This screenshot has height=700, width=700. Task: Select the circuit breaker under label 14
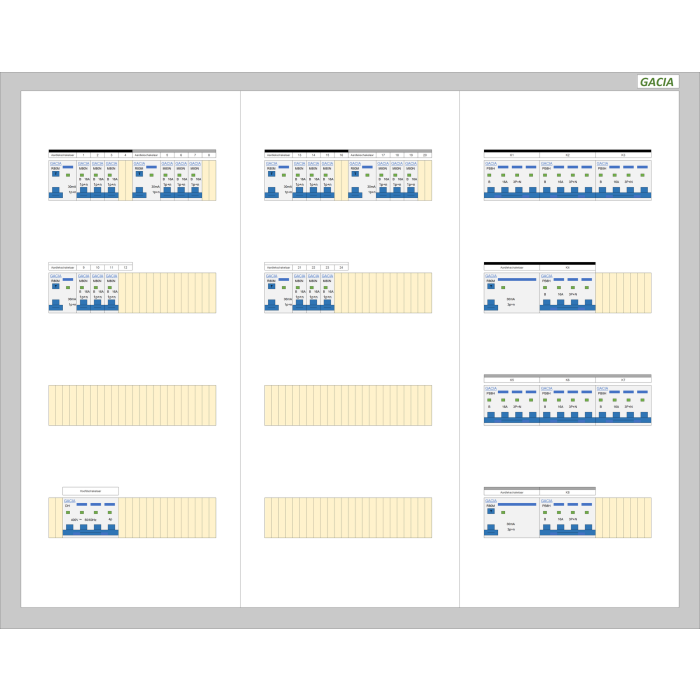(x=314, y=180)
